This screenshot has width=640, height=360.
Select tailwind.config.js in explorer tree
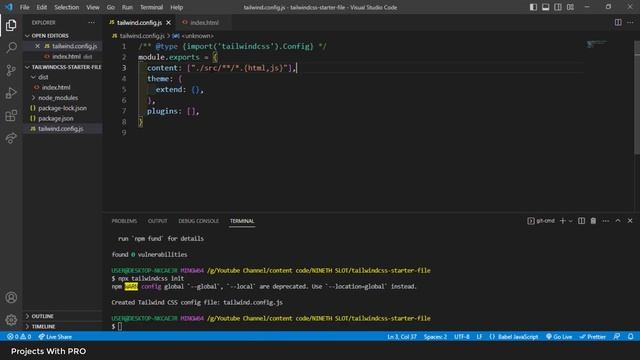click(62, 129)
